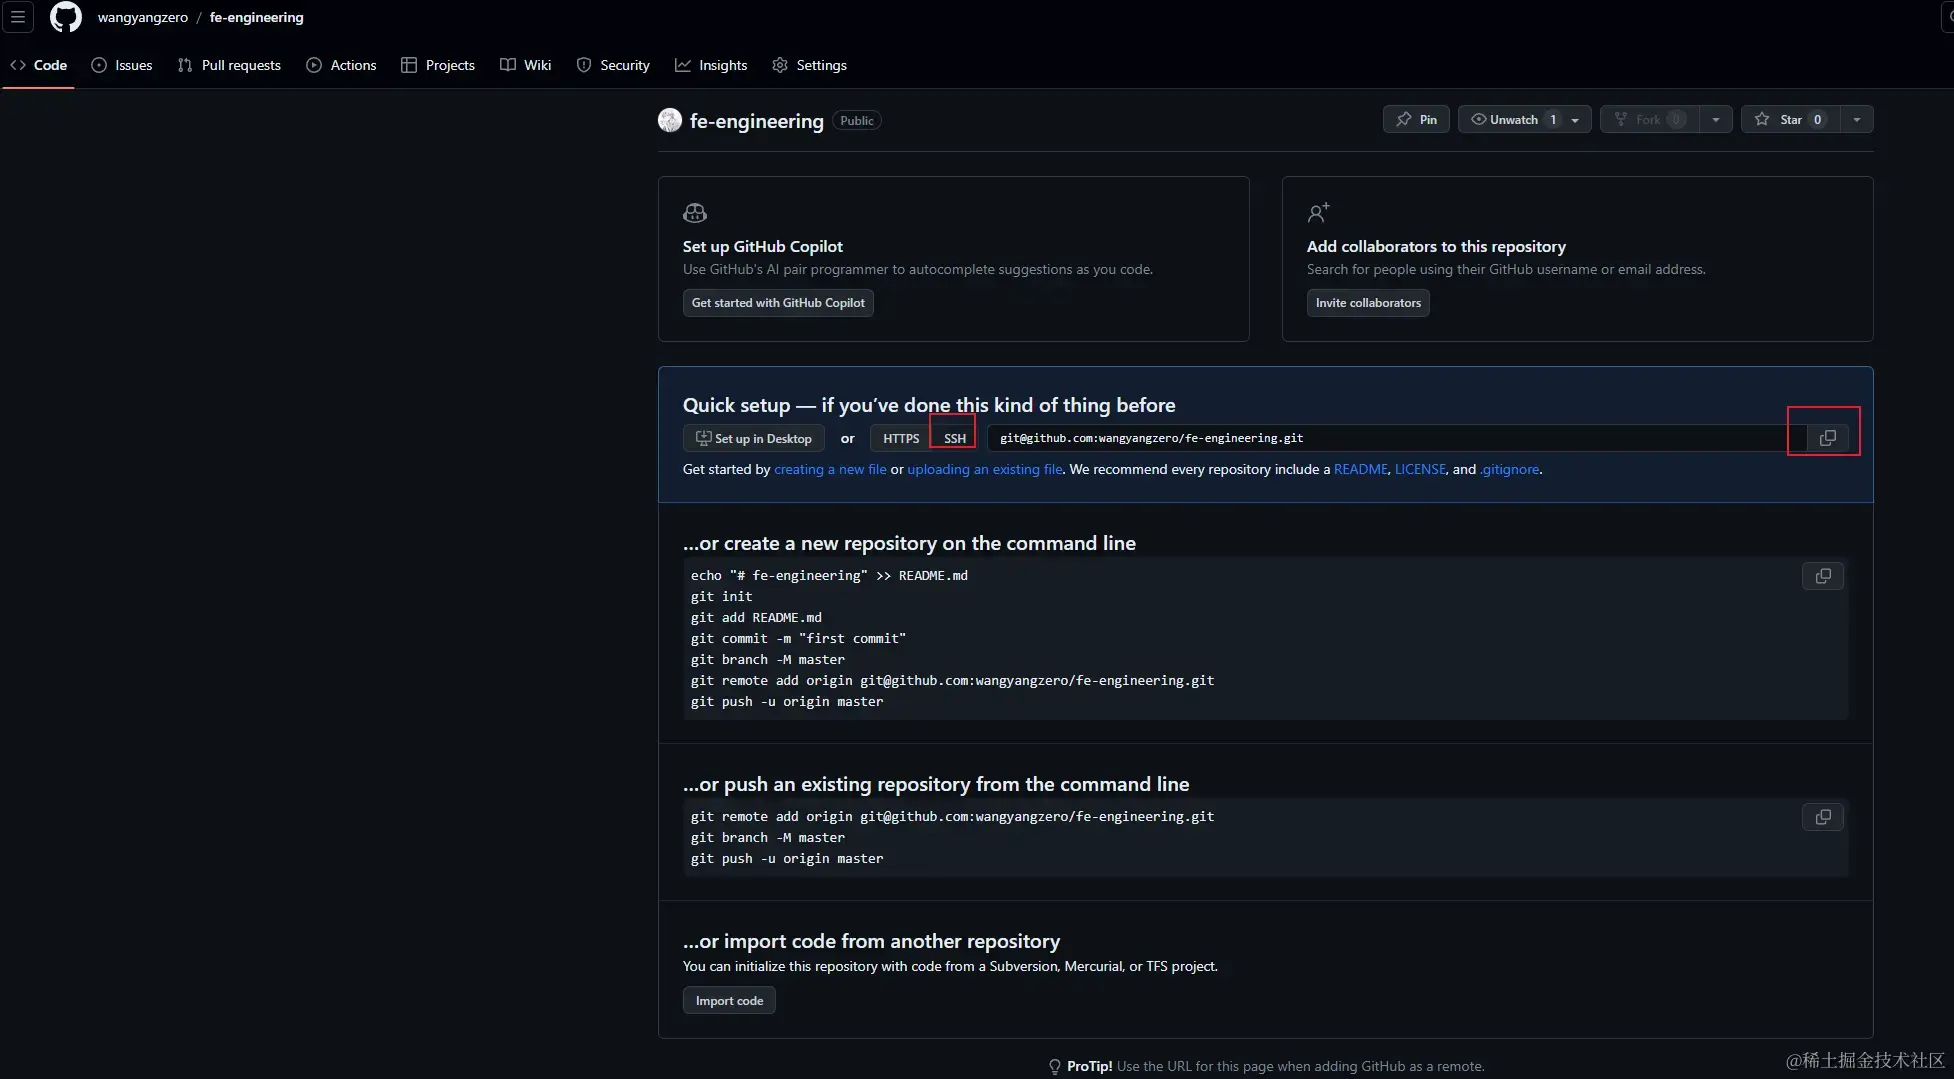
Task: Open the Wiki tab
Action: tap(526, 65)
